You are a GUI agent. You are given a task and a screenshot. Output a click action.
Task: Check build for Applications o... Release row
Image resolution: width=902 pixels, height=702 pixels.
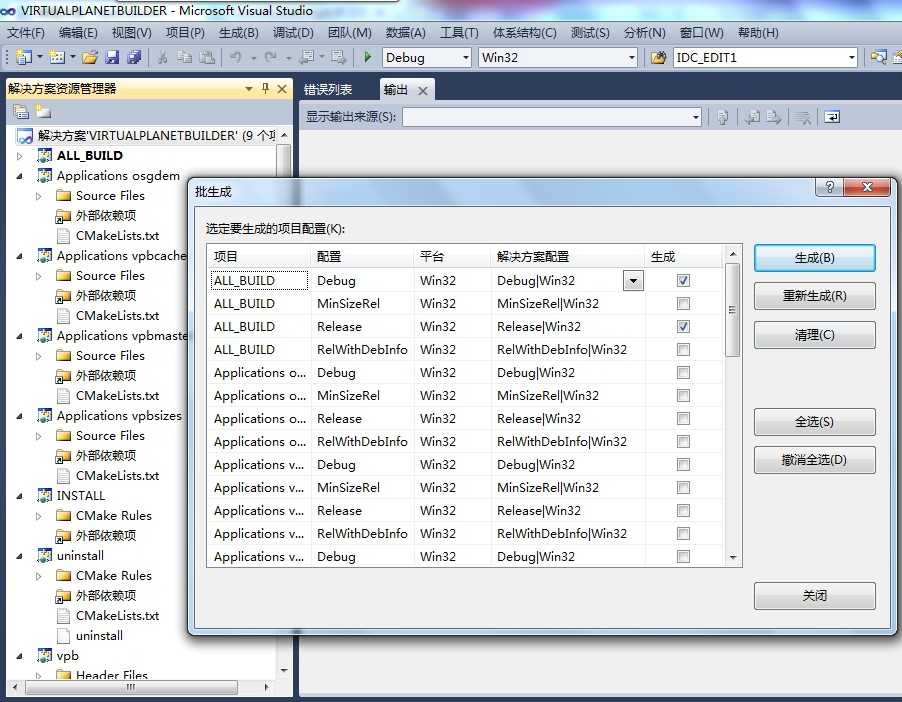tap(683, 419)
